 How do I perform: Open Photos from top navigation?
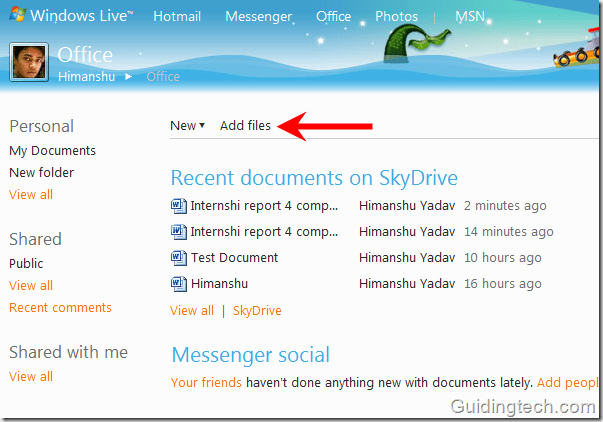click(396, 16)
